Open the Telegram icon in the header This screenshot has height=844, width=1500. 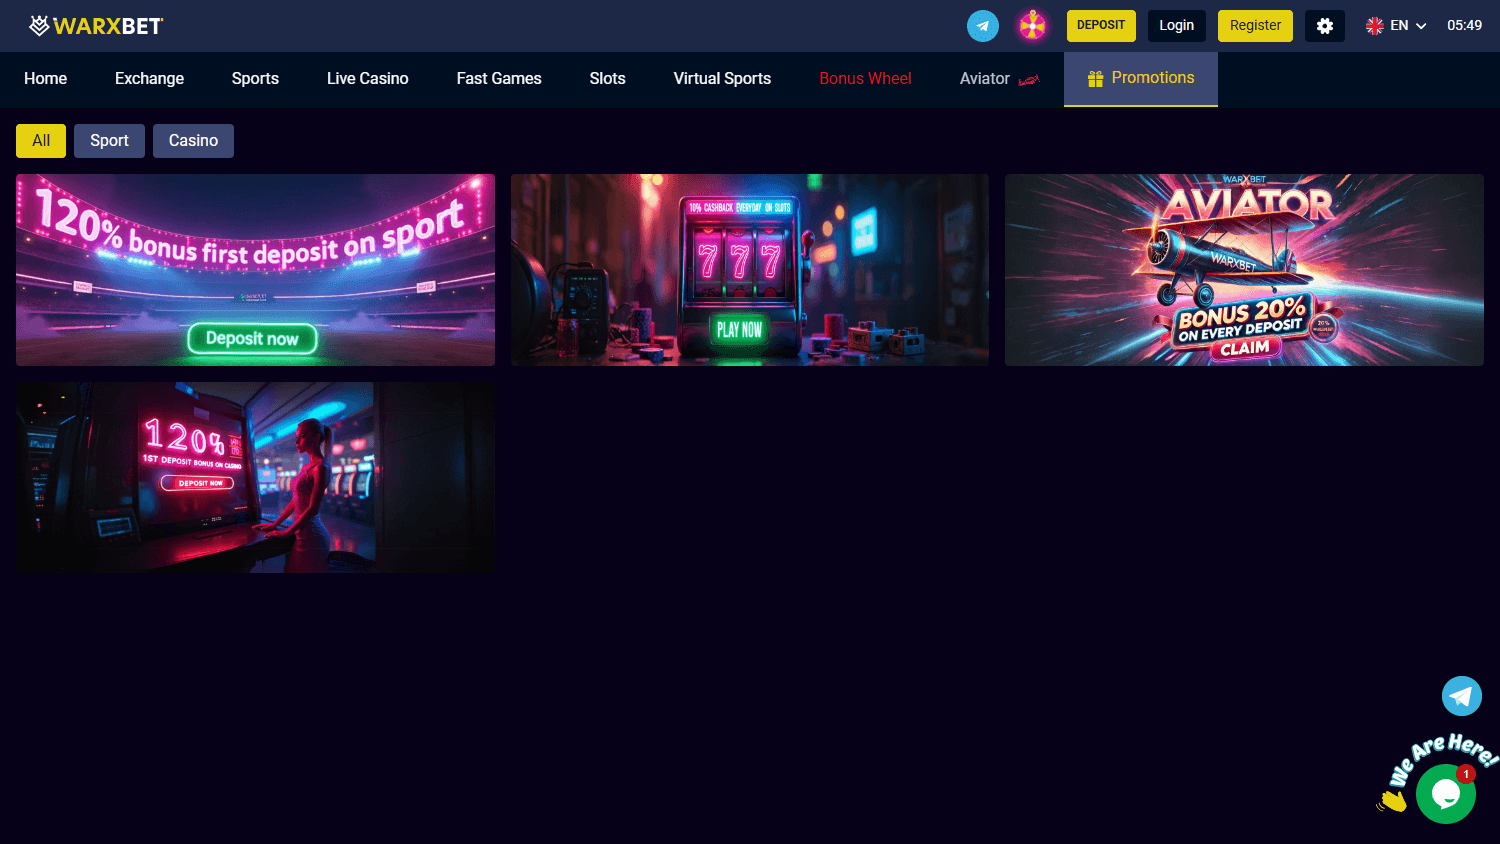pos(983,26)
